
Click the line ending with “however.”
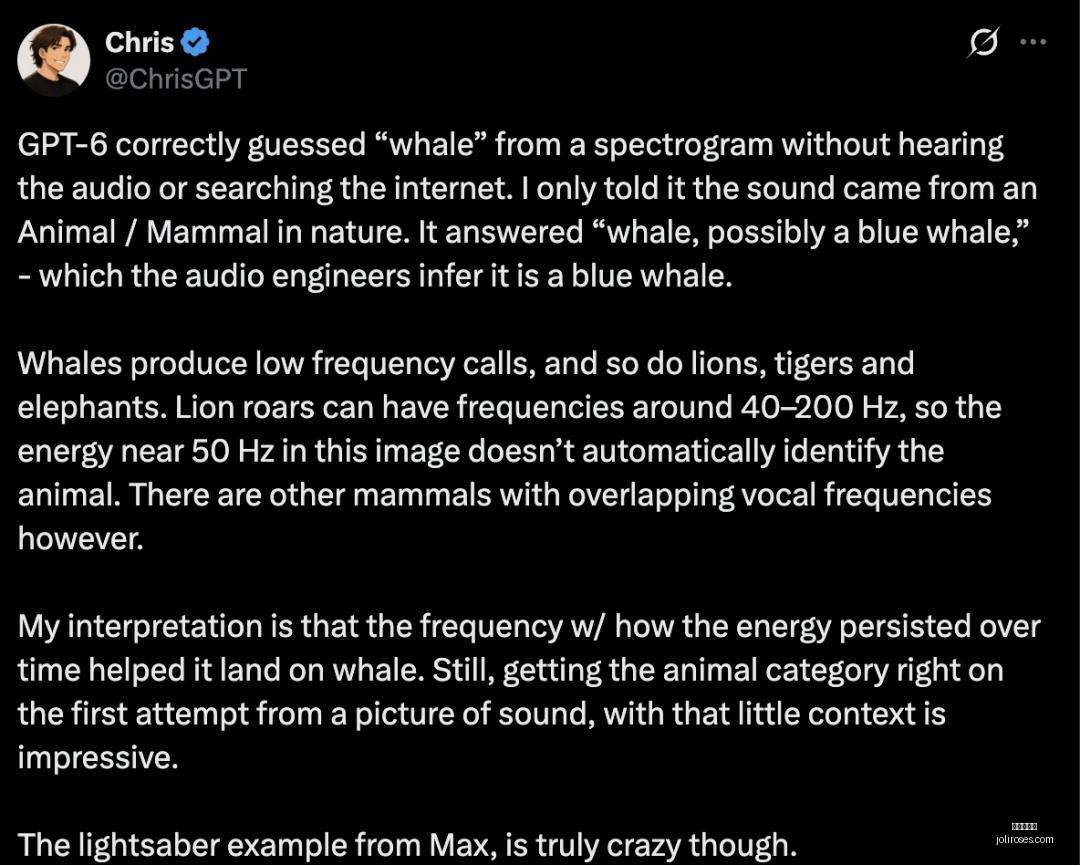coord(81,539)
